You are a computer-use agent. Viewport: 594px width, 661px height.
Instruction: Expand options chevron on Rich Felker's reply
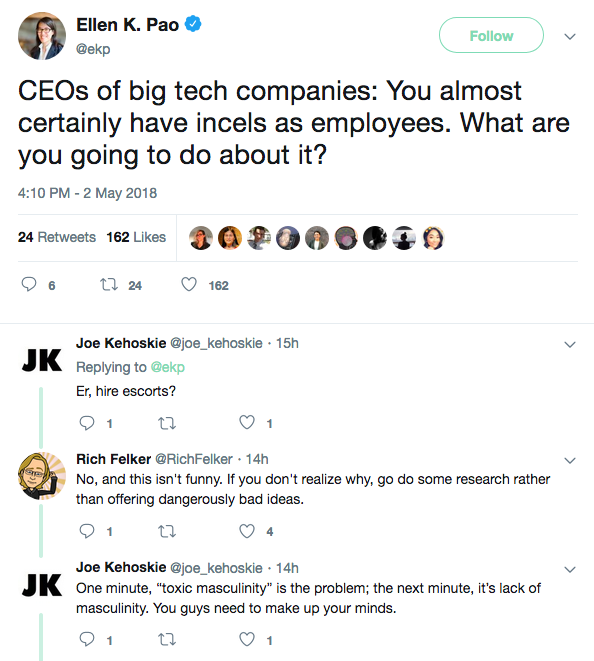click(570, 460)
